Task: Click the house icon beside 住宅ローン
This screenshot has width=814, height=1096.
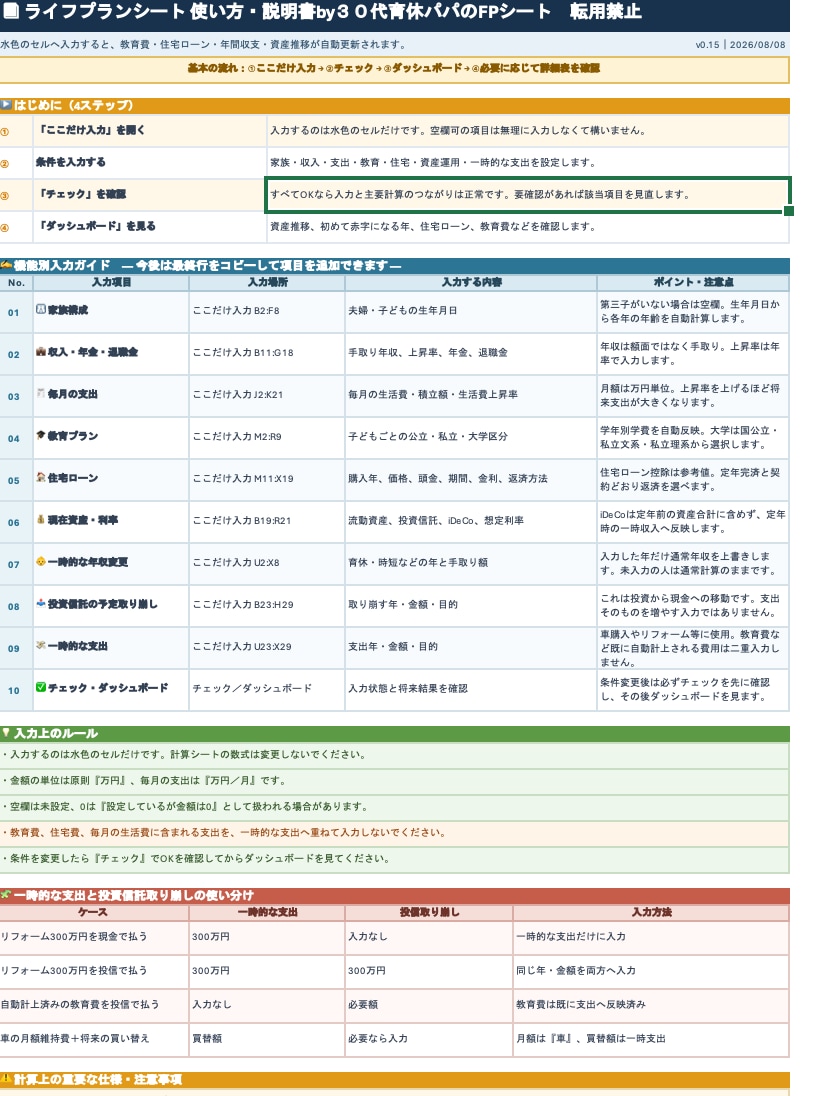Action: 41,477
